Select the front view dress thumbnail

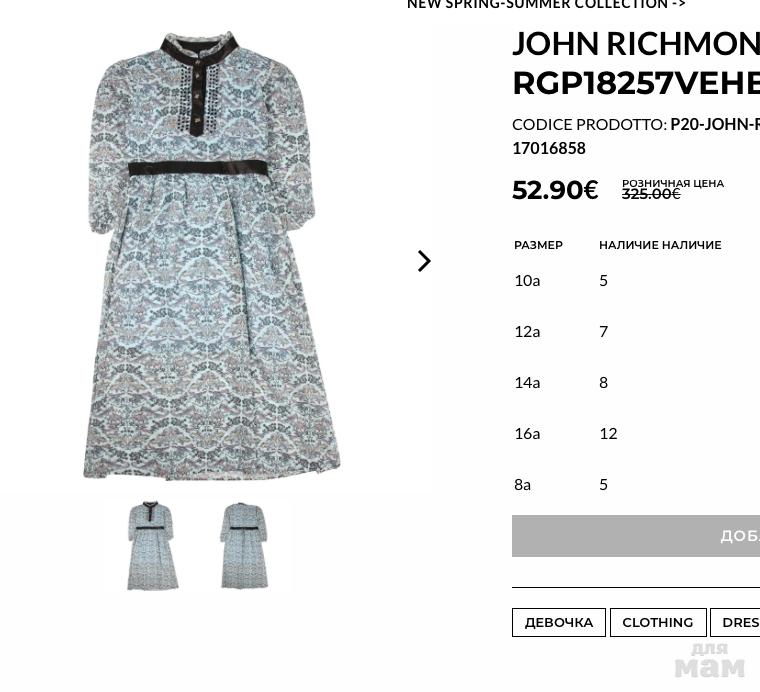click(153, 546)
